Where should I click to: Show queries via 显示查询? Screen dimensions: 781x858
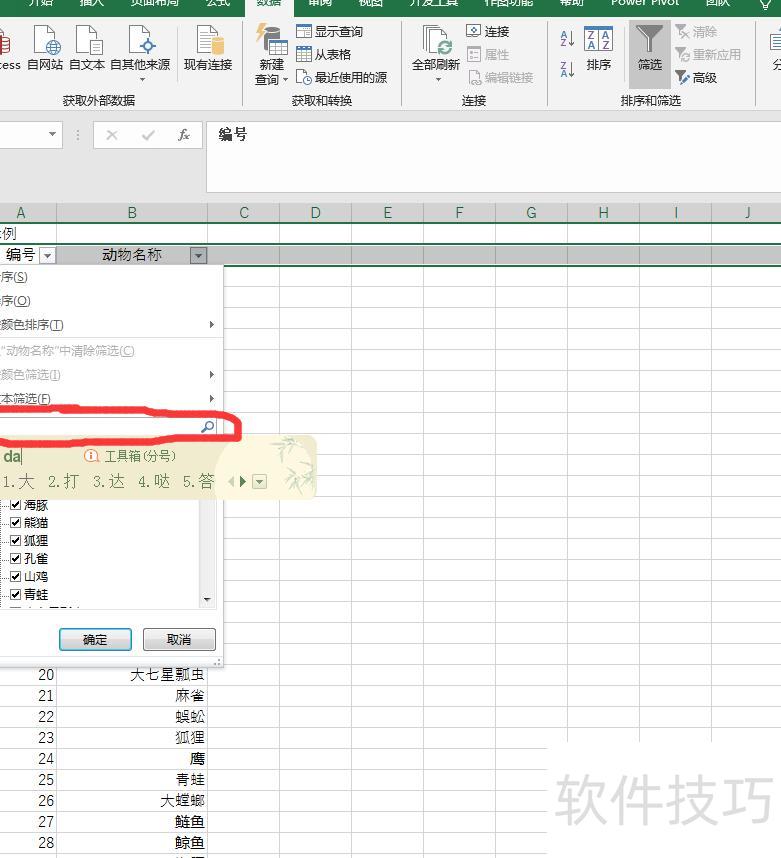pyautogui.click(x=329, y=32)
